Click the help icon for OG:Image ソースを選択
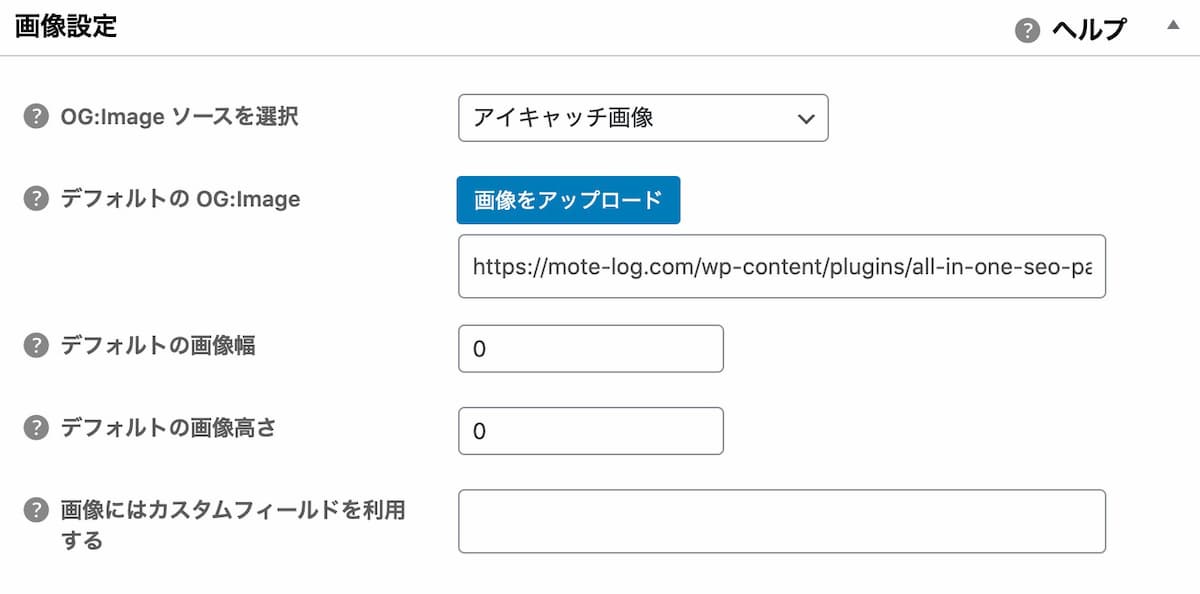This screenshot has width=1200, height=594. [36, 117]
